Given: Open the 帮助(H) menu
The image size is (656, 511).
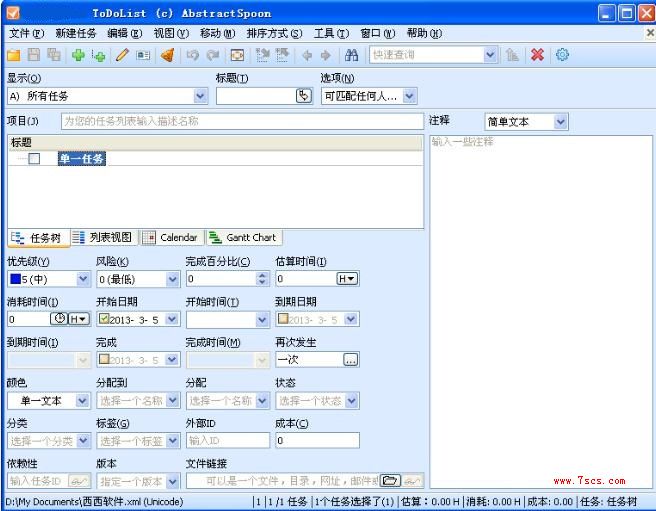Looking at the screenshot, I should coord(424,33).
